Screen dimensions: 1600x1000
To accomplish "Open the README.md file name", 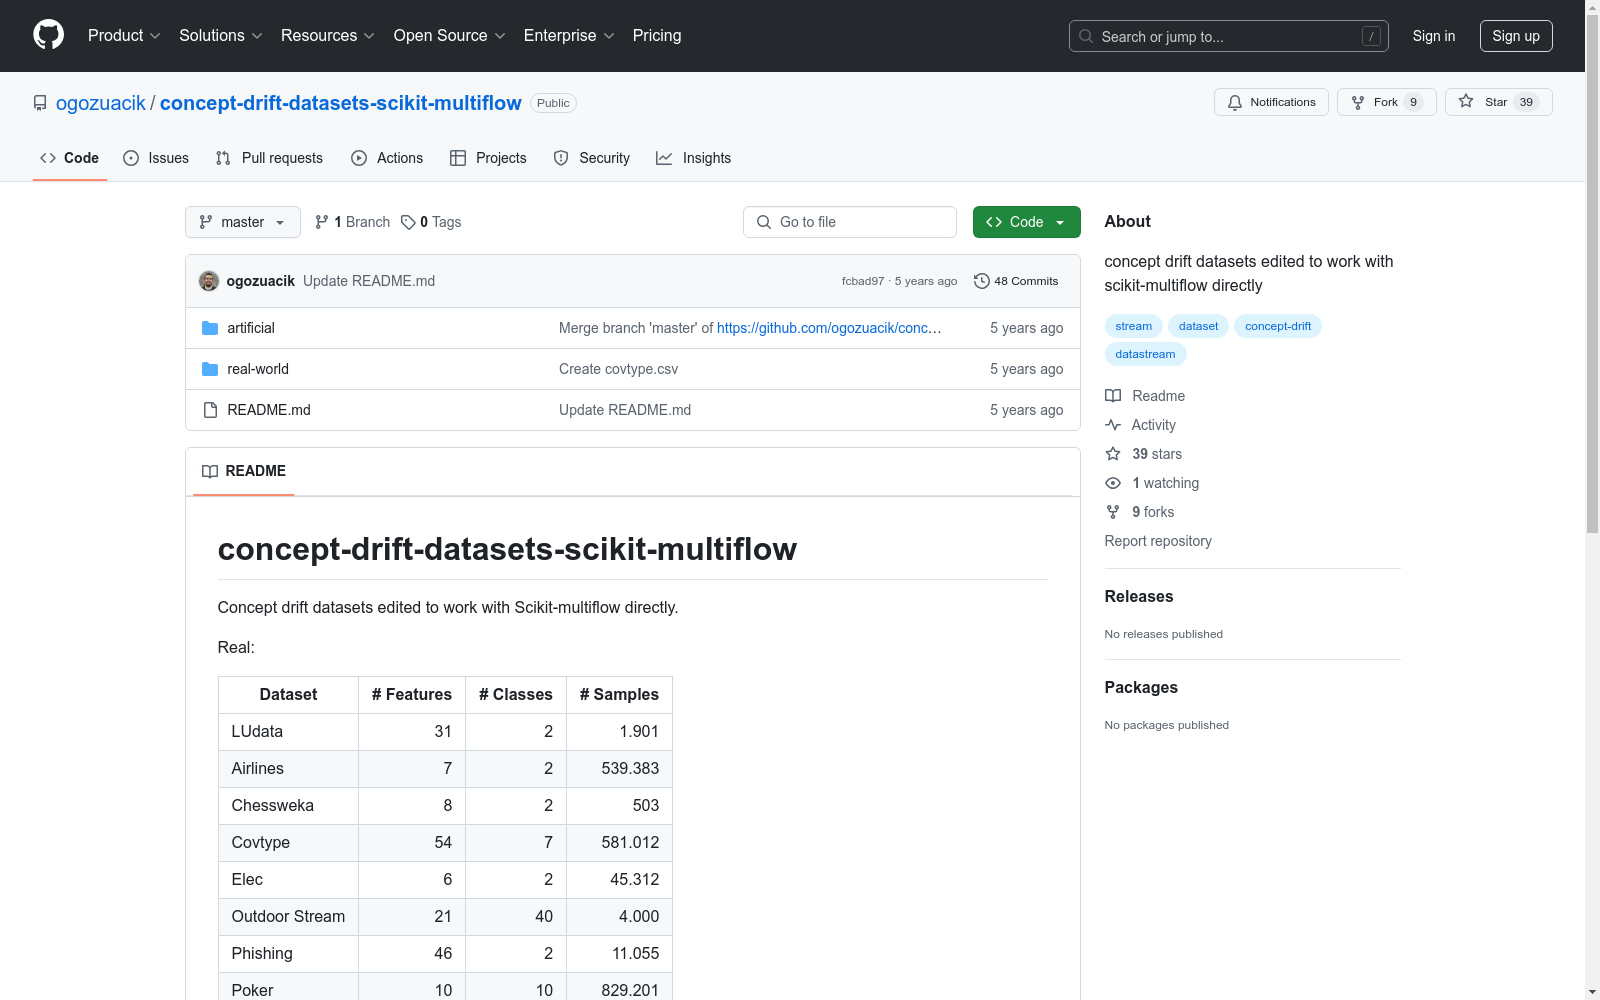I will (x=269, y=410).
